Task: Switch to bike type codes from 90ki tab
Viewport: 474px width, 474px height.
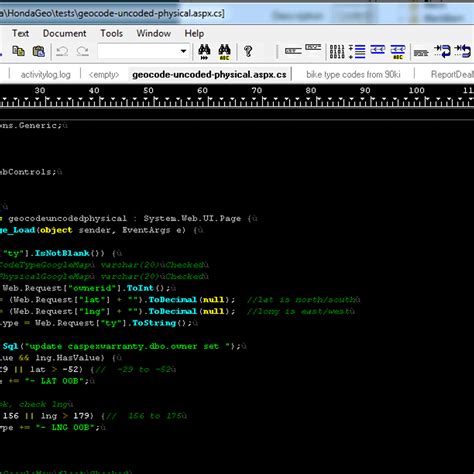Action: click(353, 74)
